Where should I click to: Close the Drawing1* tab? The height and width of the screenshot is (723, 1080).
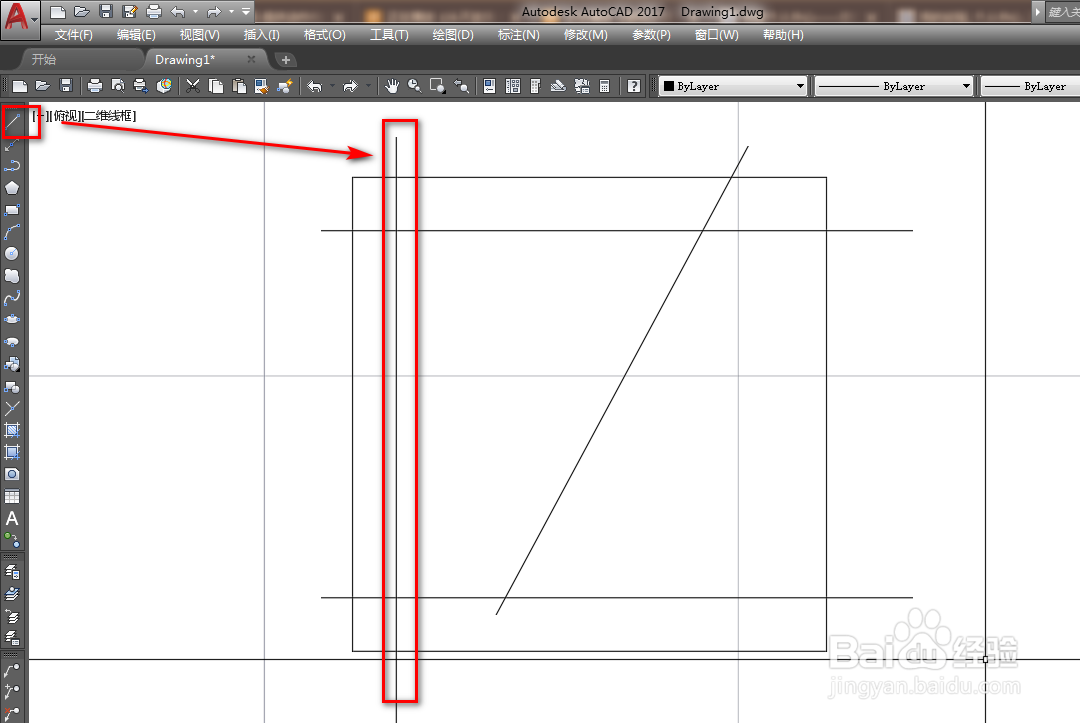click(251, 60)
